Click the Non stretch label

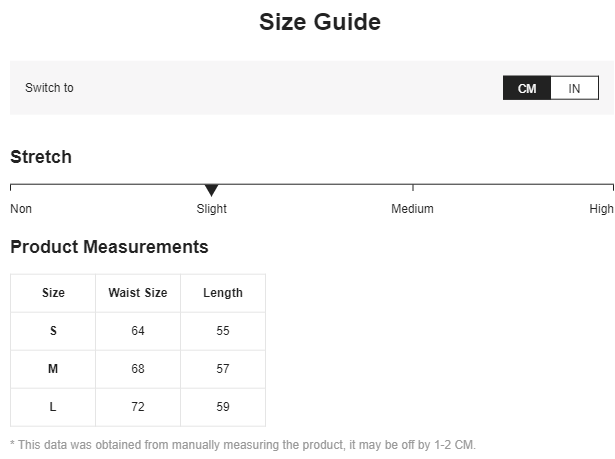pyautogui.click(x=21, y=209)
